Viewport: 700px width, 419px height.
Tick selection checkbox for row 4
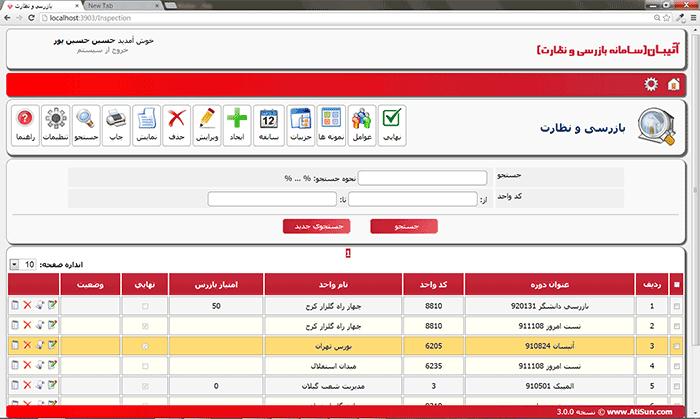coord(677,366)
